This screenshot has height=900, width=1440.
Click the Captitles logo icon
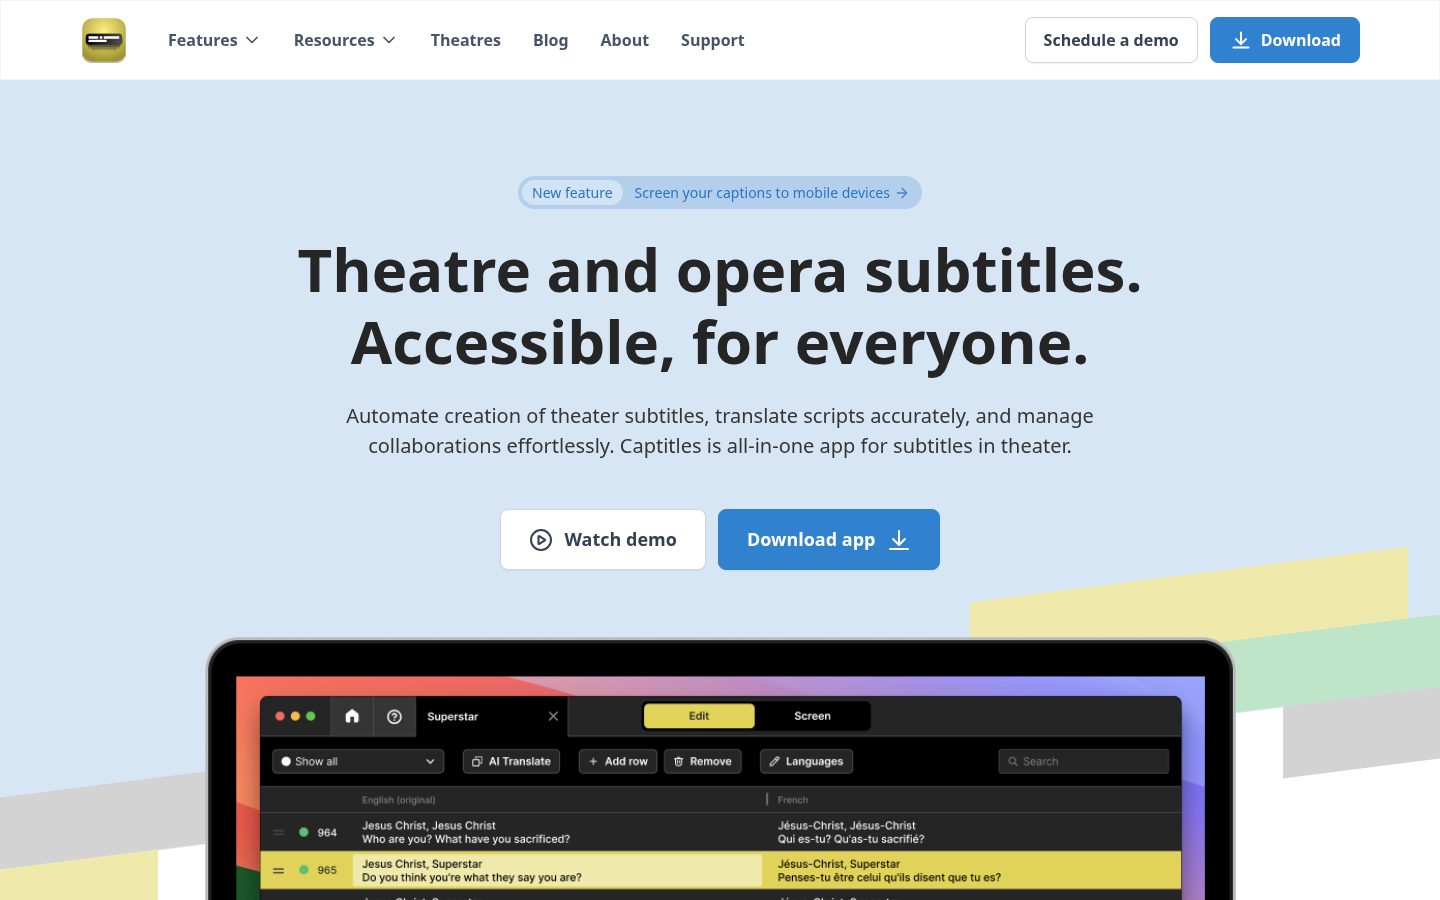point(104,40)
